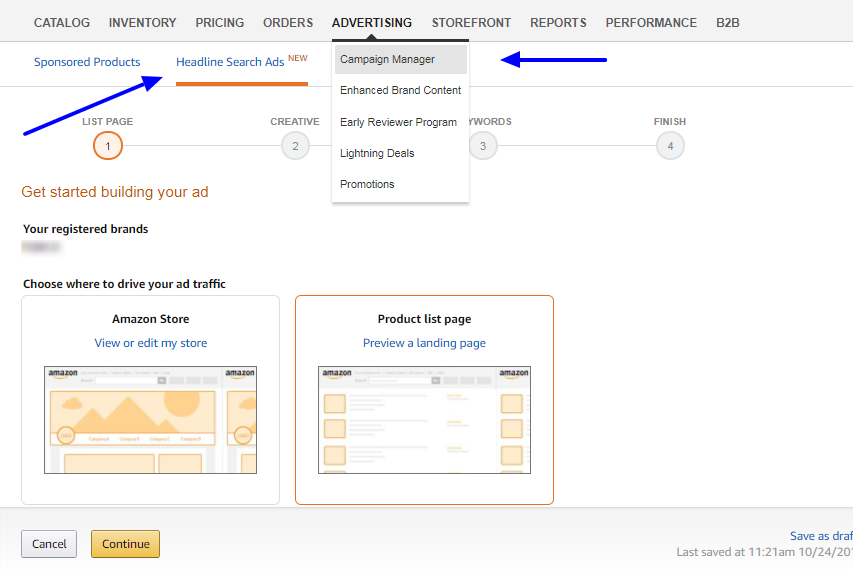Image resolution: width=853 pixels, height=569 pixels.
Task: Choose the Amazon Store card heading
Action: point(151,319)
